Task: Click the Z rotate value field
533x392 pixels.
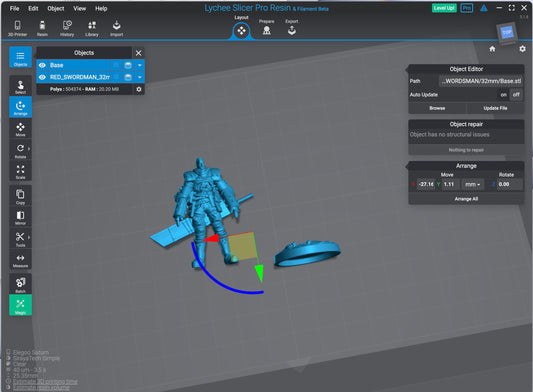Action: point(509,184)
